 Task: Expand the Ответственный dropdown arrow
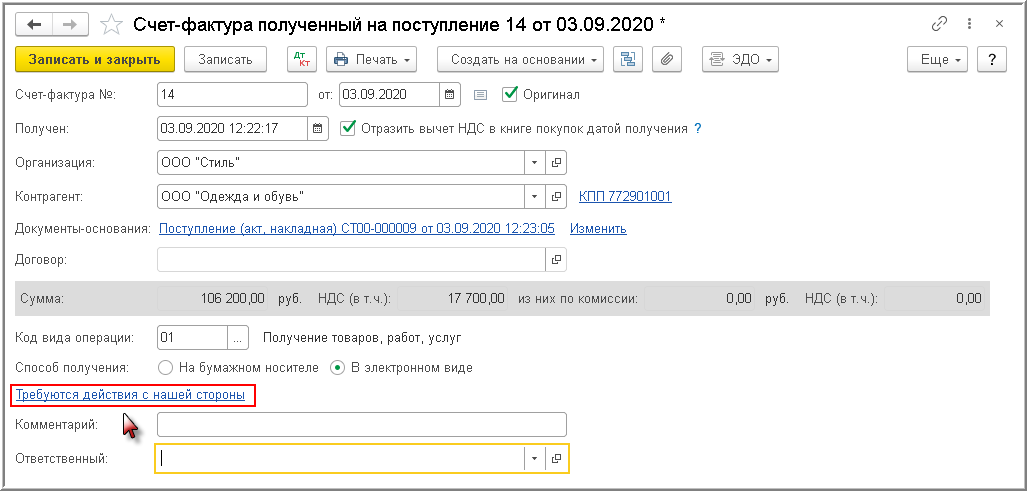(x=534, y=458)
